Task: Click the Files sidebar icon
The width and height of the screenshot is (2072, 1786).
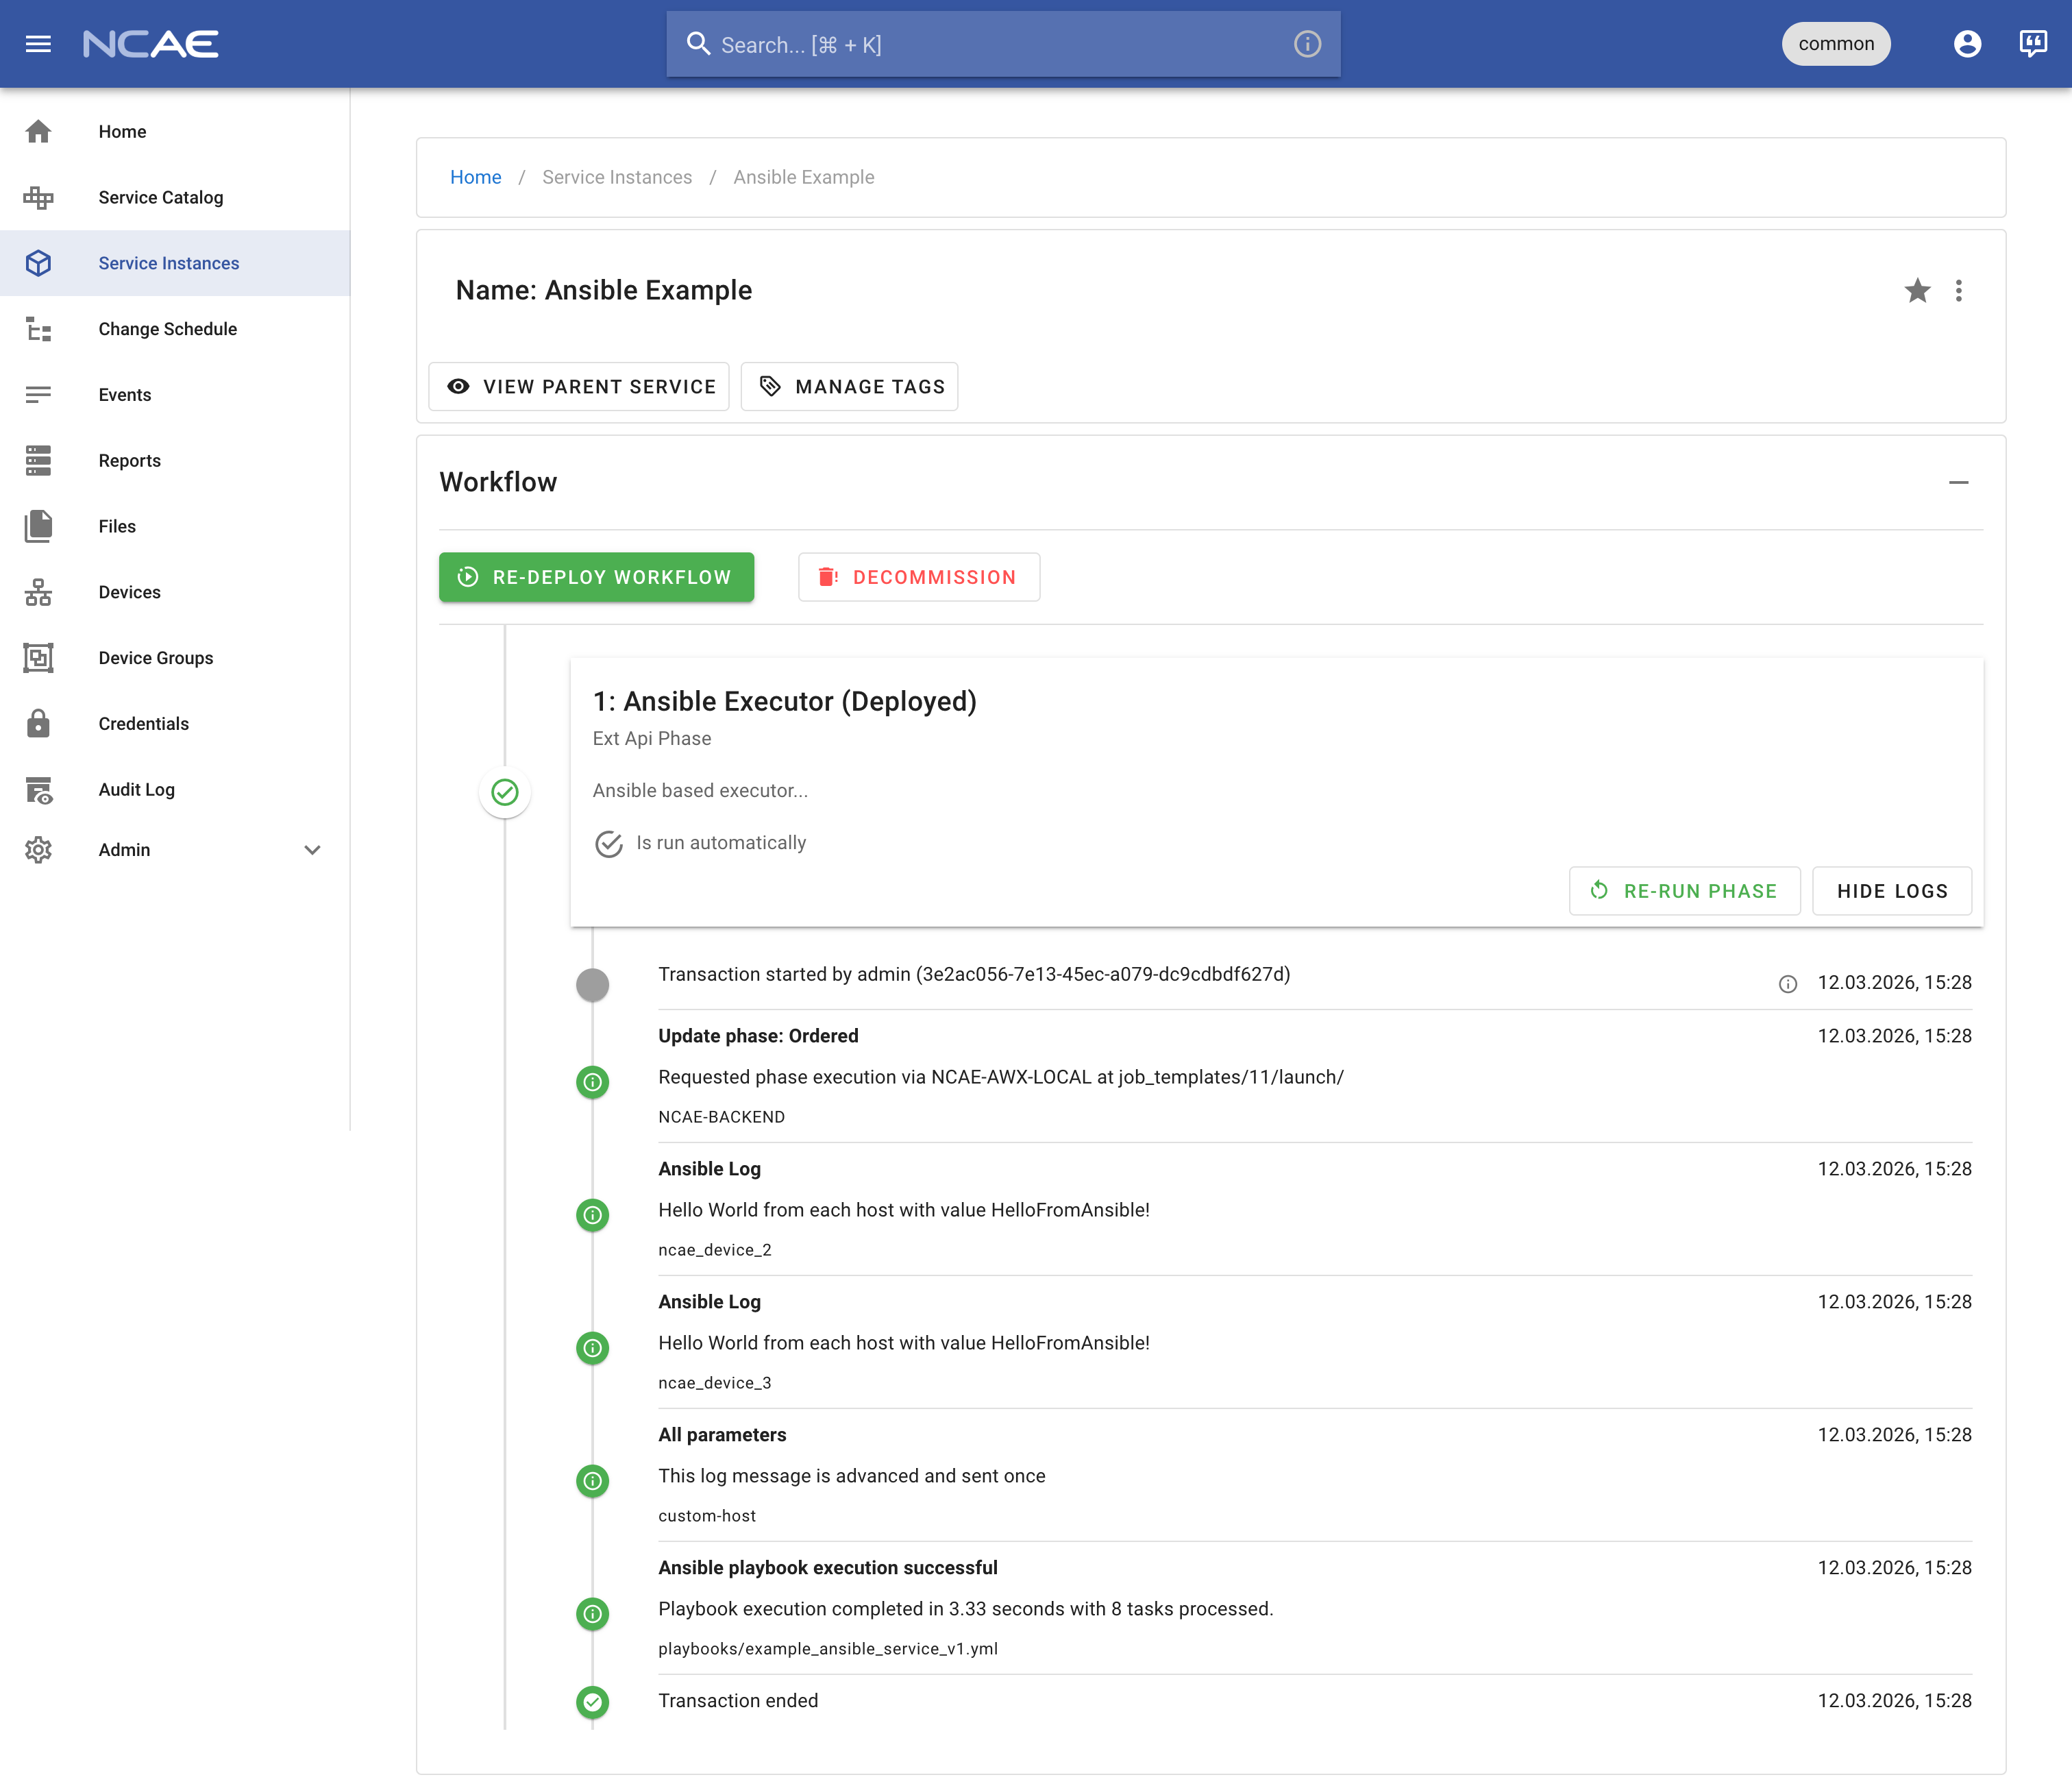Action: [38, 526]
